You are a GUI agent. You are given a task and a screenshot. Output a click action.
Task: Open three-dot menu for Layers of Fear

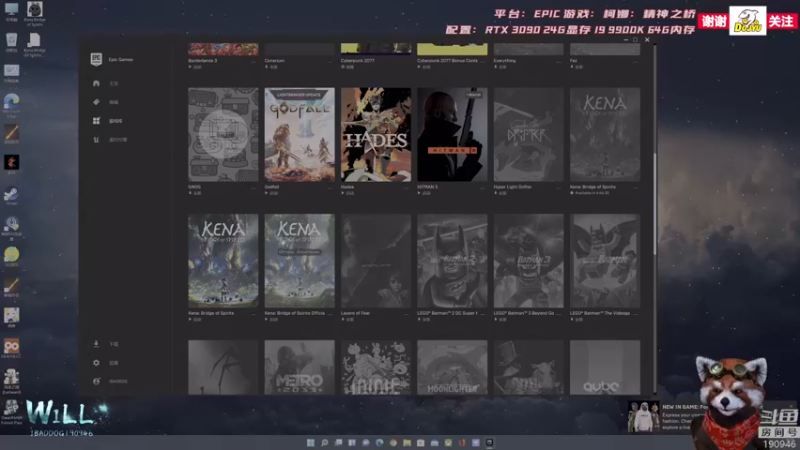[x=407, y=313]
